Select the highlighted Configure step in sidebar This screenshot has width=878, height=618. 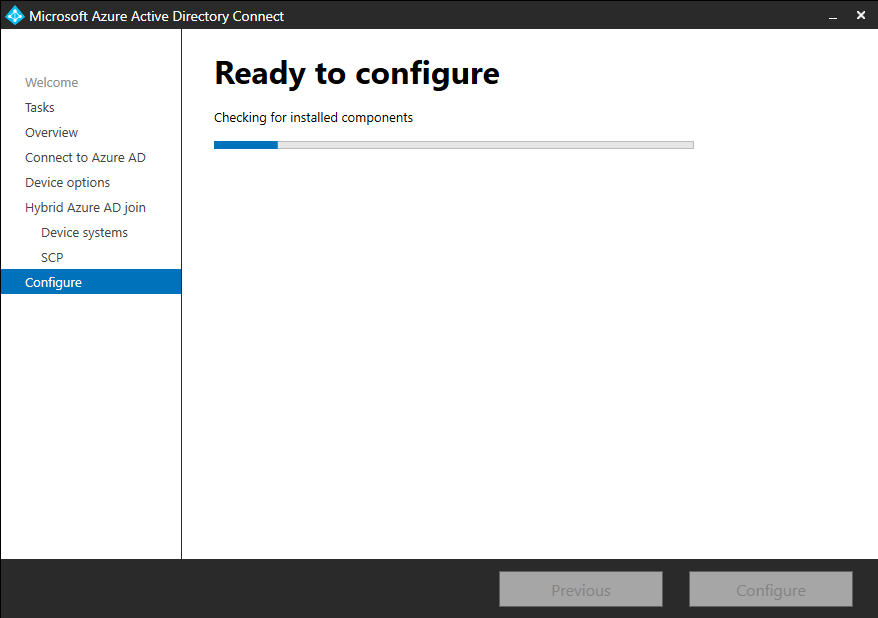(x=91, y=282)
